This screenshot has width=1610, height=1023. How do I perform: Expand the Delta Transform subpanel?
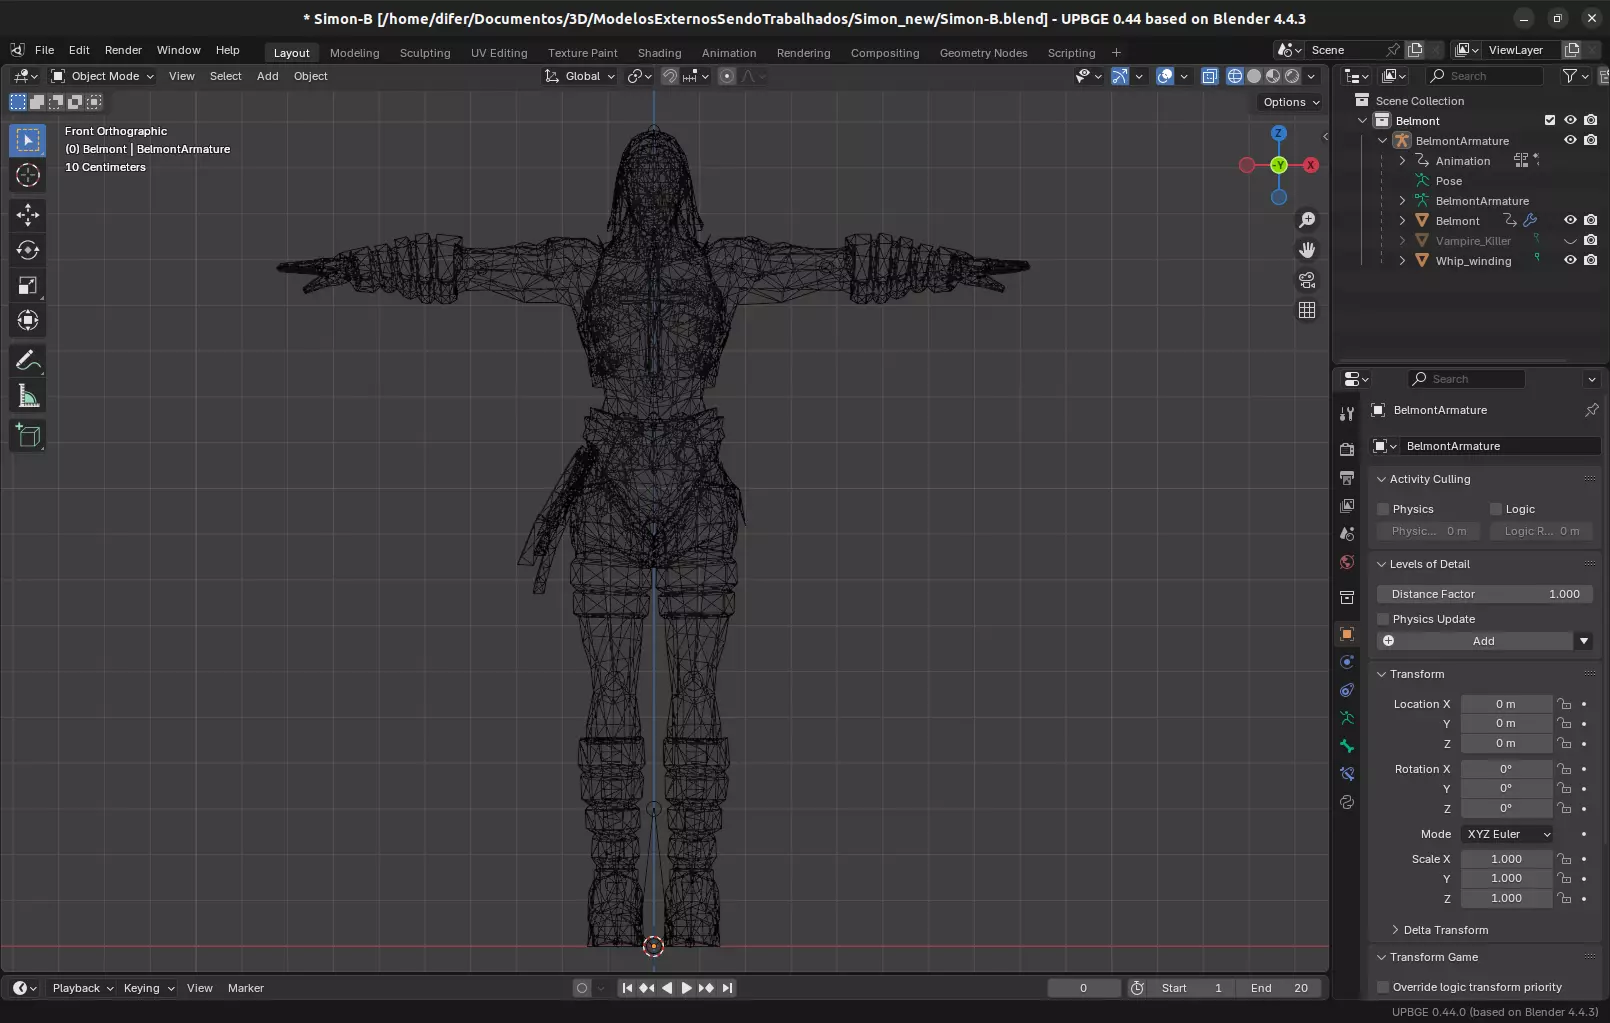[1440, 930]
